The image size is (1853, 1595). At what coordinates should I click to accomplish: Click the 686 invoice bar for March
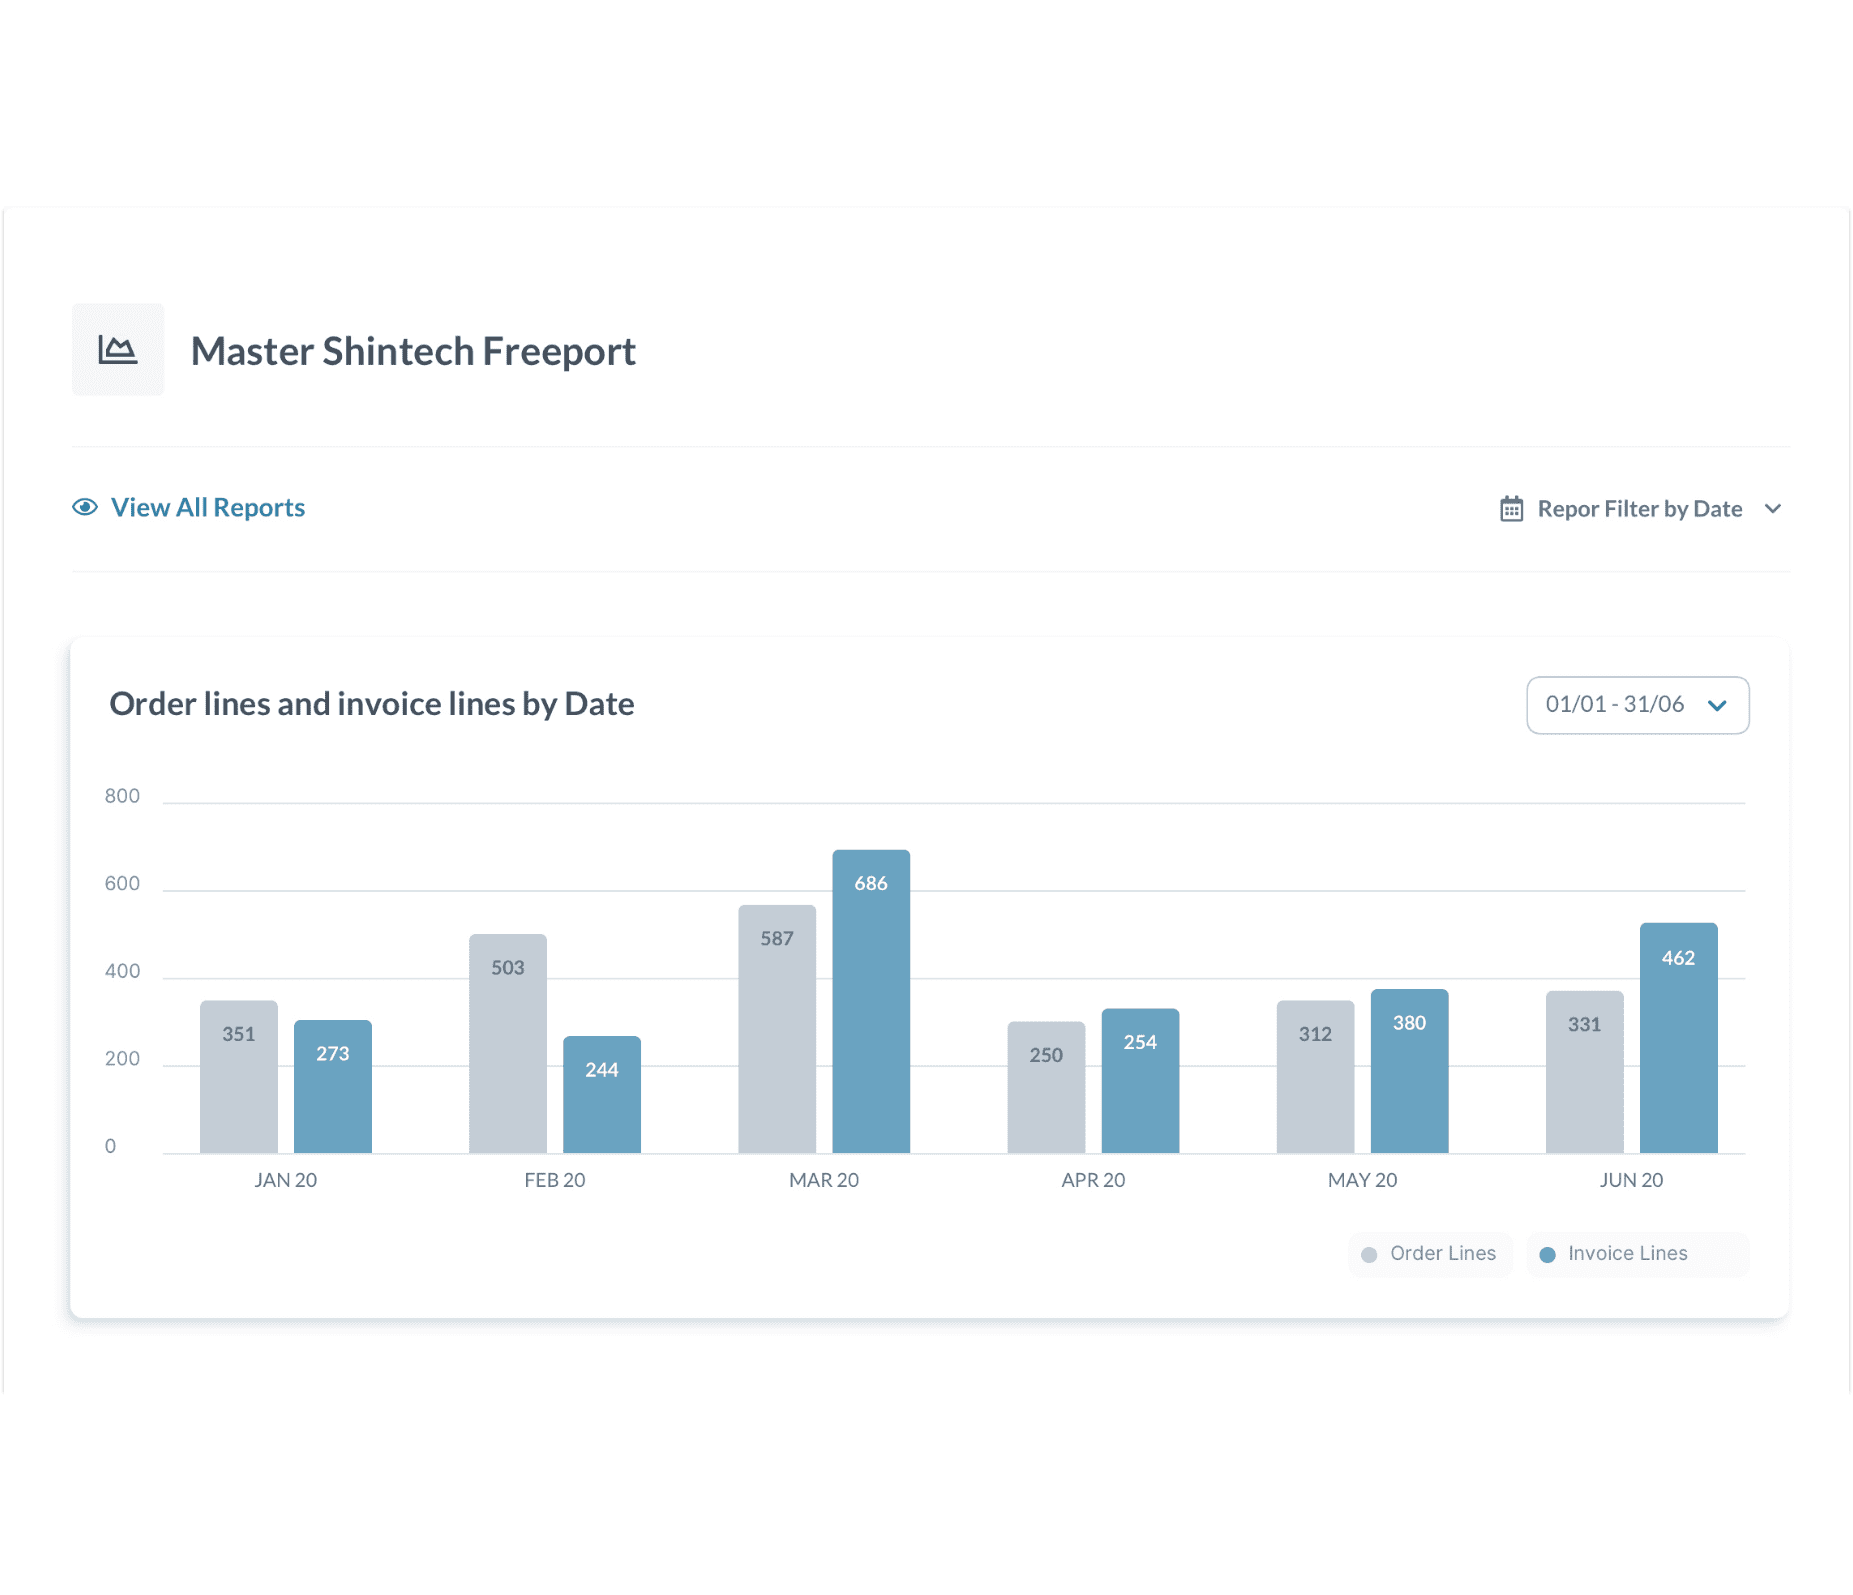870,1001
